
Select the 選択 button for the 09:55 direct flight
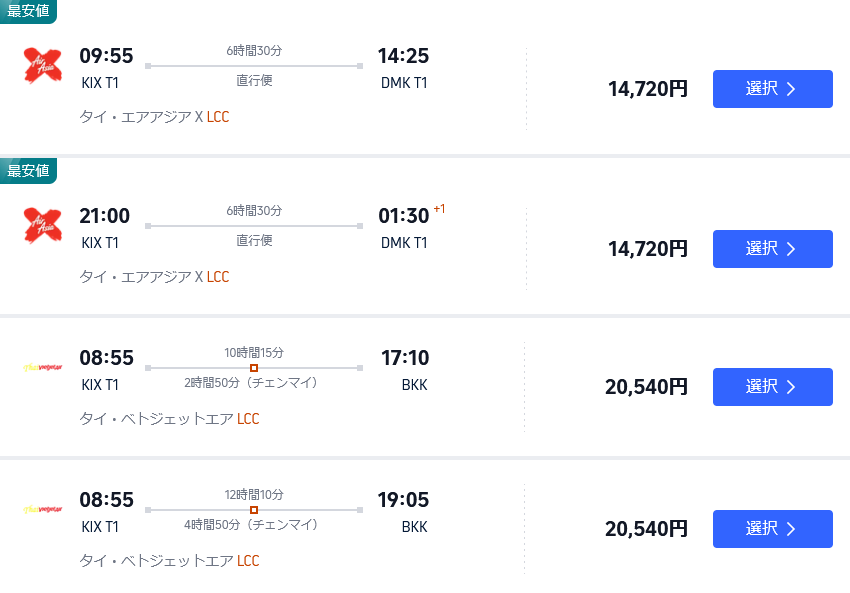(772, 88)
